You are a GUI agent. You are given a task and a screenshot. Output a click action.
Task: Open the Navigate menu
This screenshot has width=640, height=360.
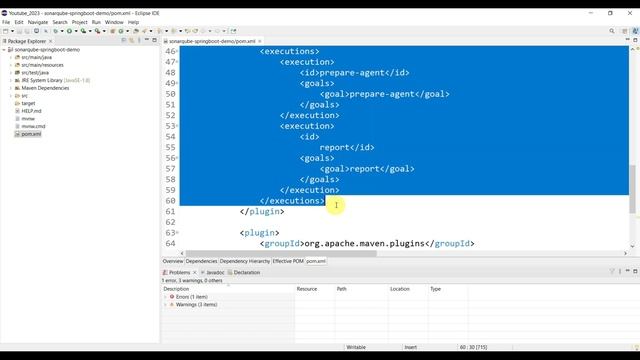(38, 22)
